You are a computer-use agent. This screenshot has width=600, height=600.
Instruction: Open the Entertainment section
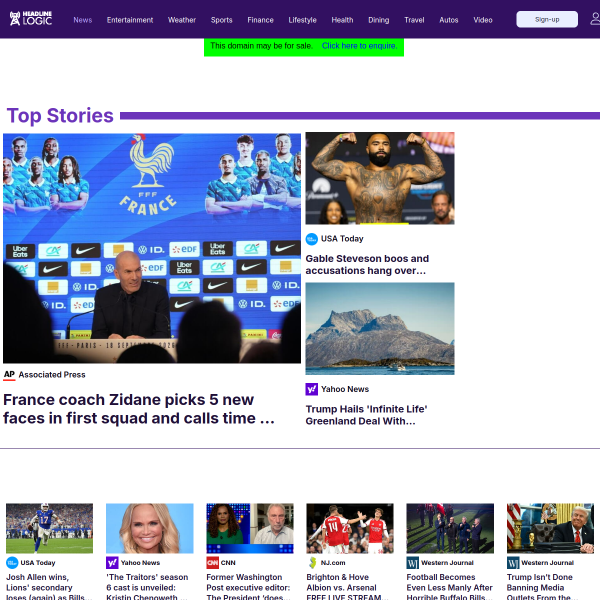[x=130, y=20]
